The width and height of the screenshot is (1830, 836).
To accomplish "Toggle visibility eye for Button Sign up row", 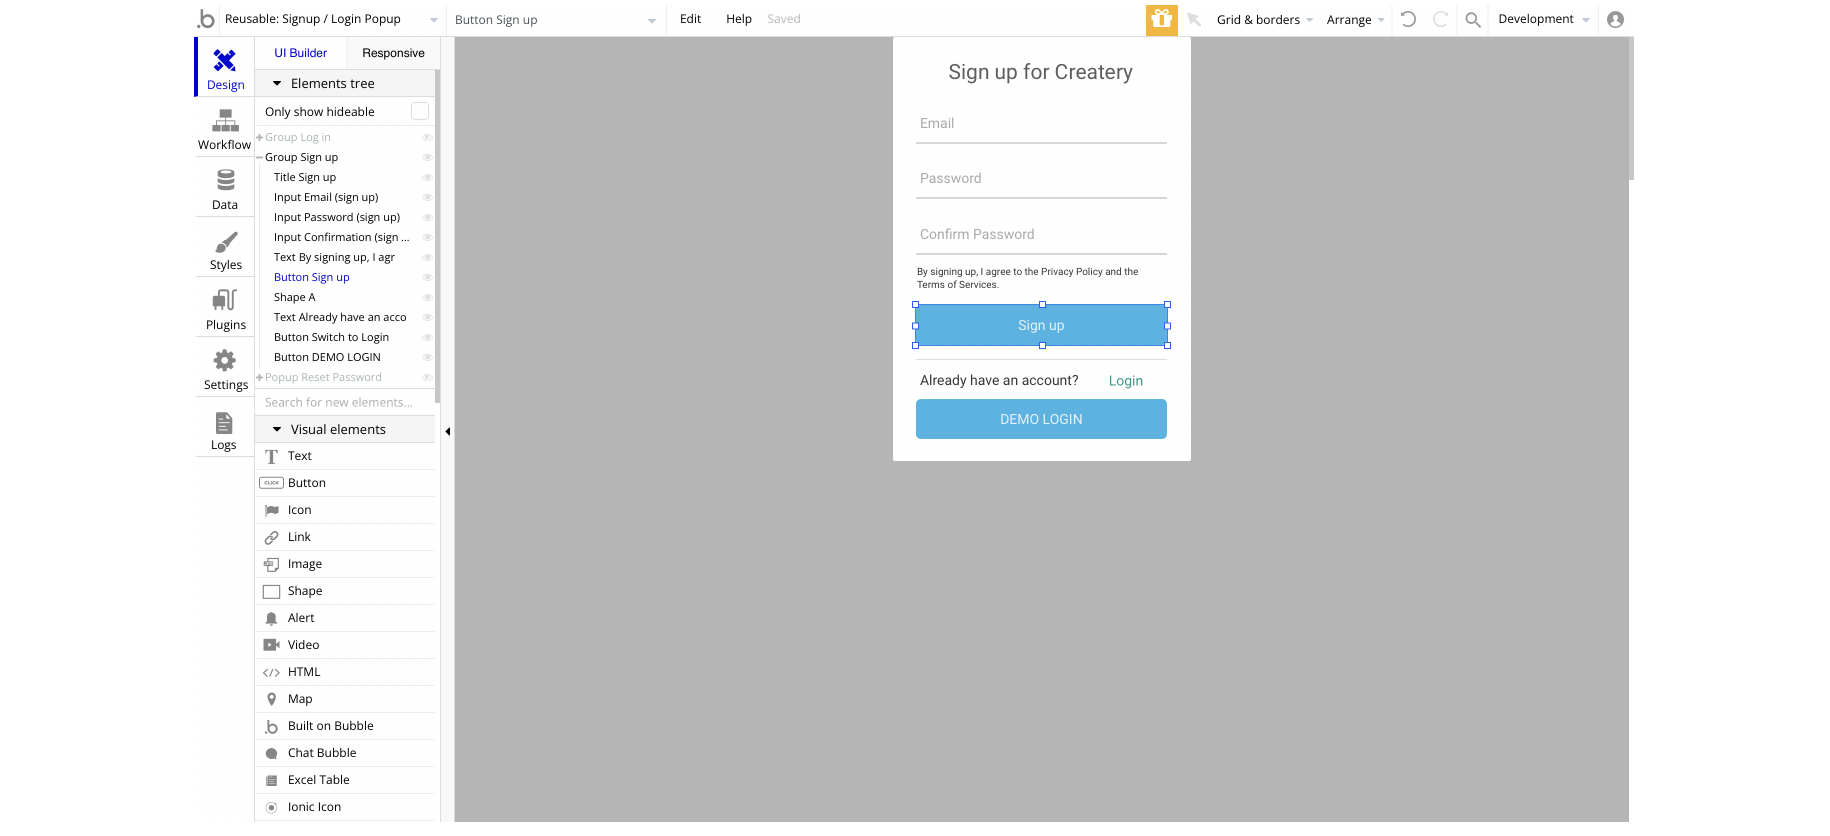I will point(427,277).
